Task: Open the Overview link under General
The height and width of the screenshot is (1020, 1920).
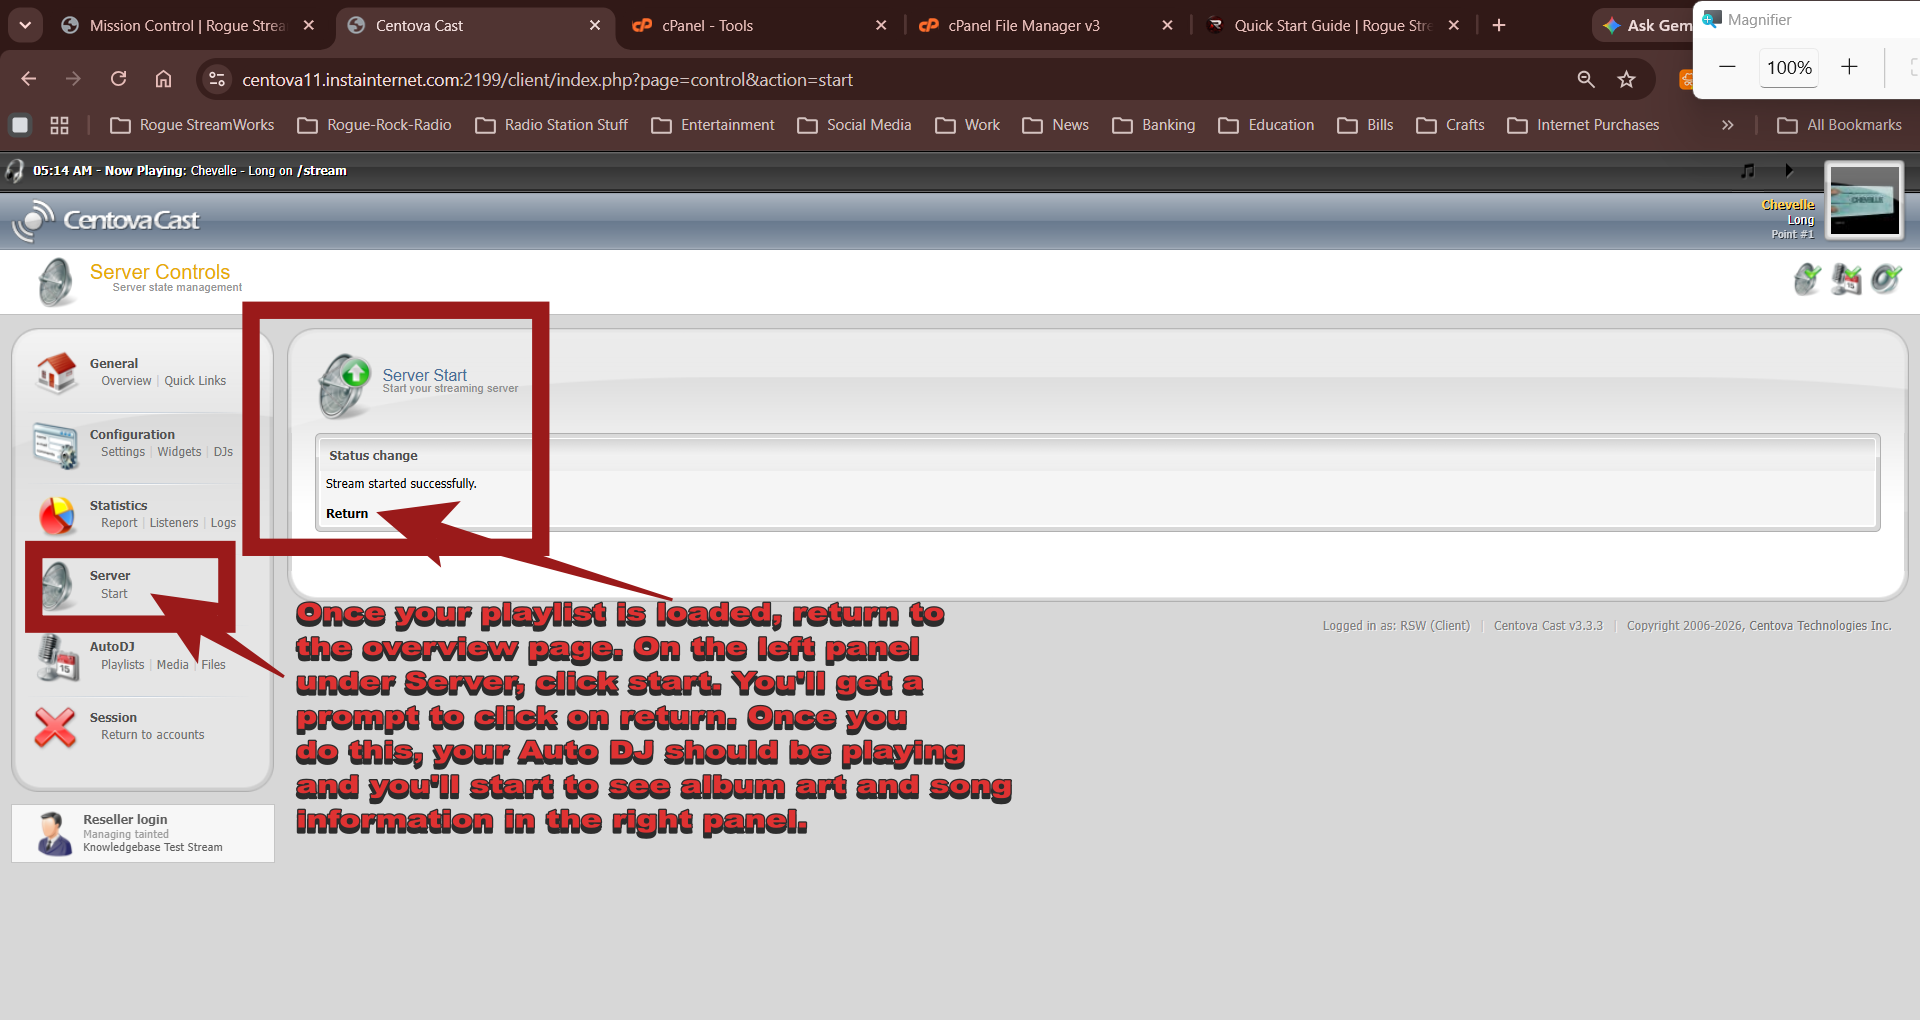Action: (x=126, y=381)
